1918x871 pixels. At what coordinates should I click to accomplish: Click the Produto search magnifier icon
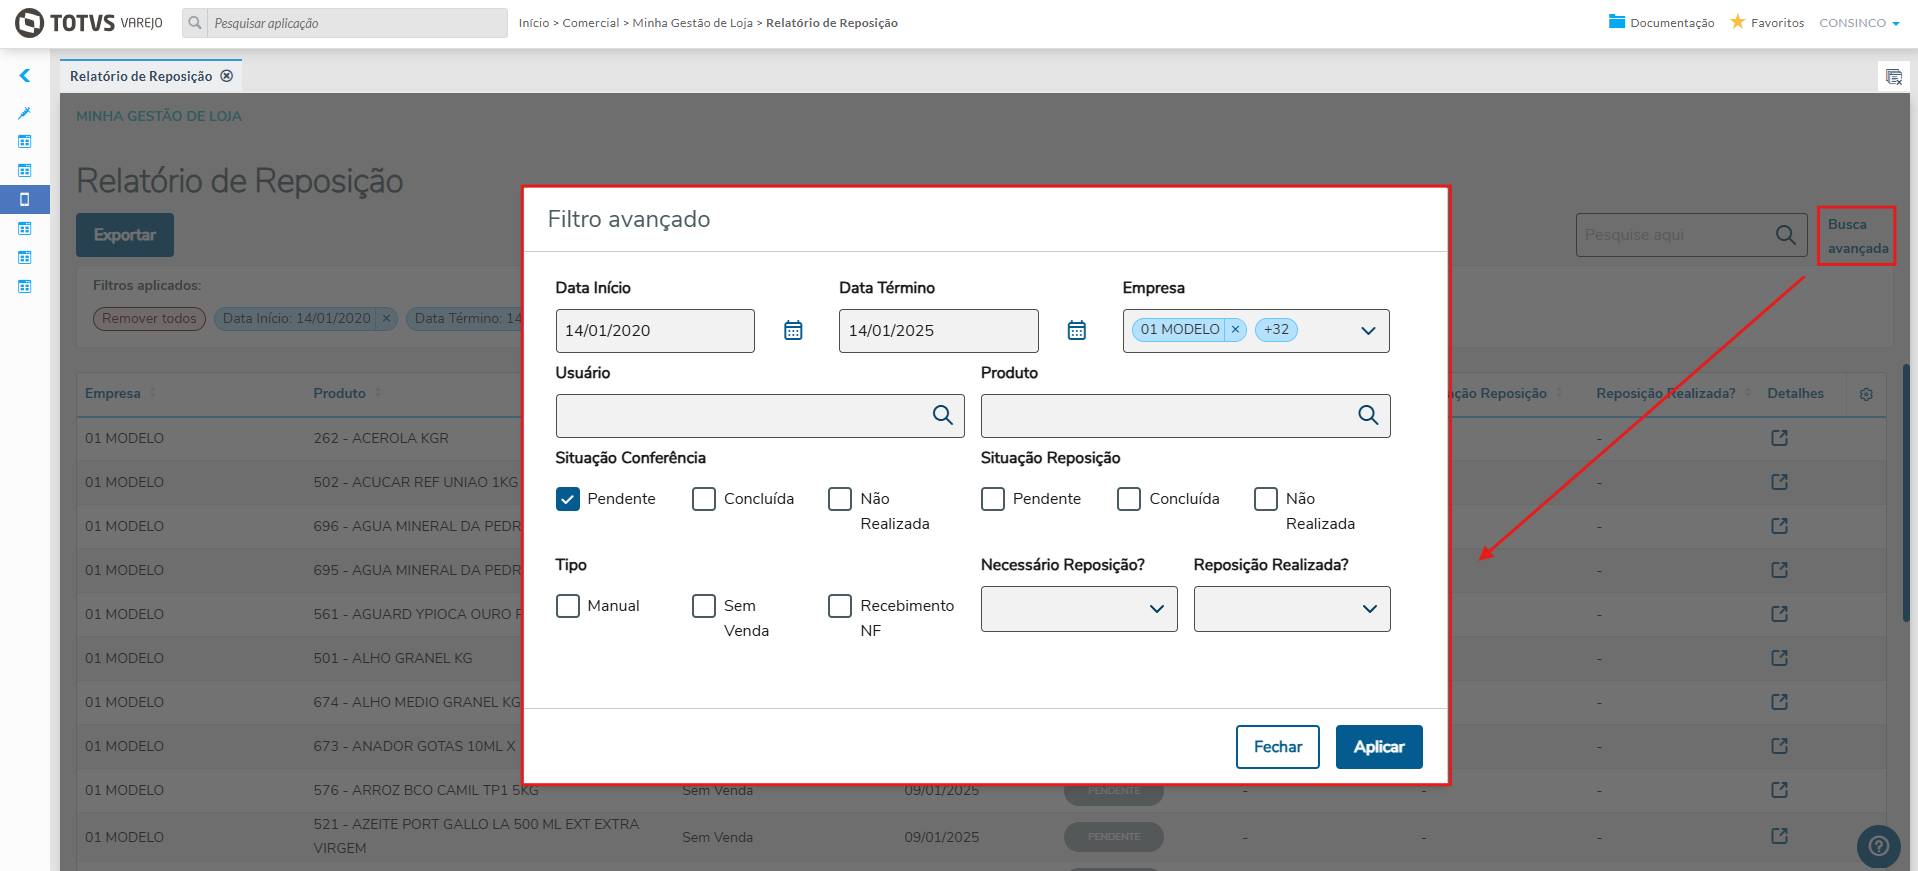[1367, 415]
